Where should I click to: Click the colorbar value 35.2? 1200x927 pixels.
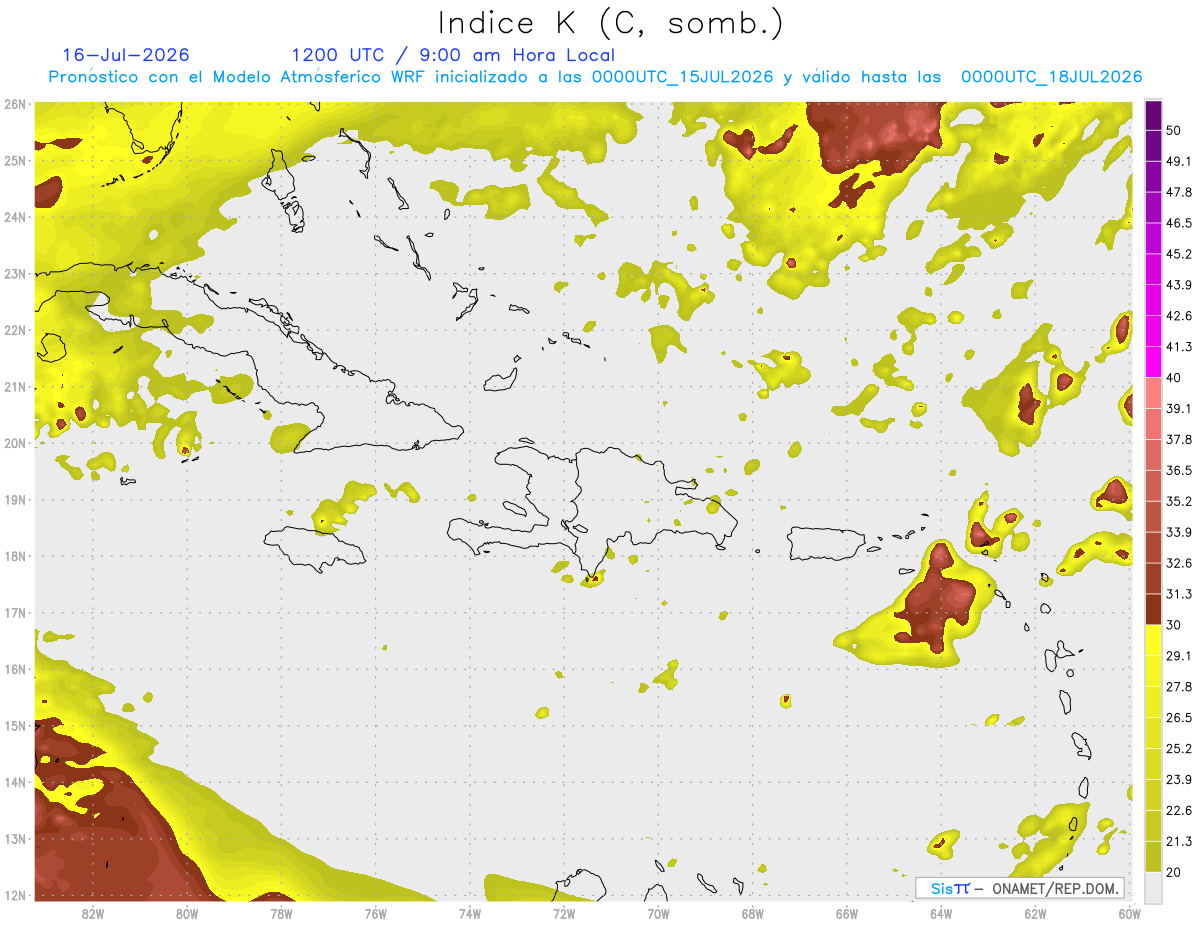coord(1179,501)
